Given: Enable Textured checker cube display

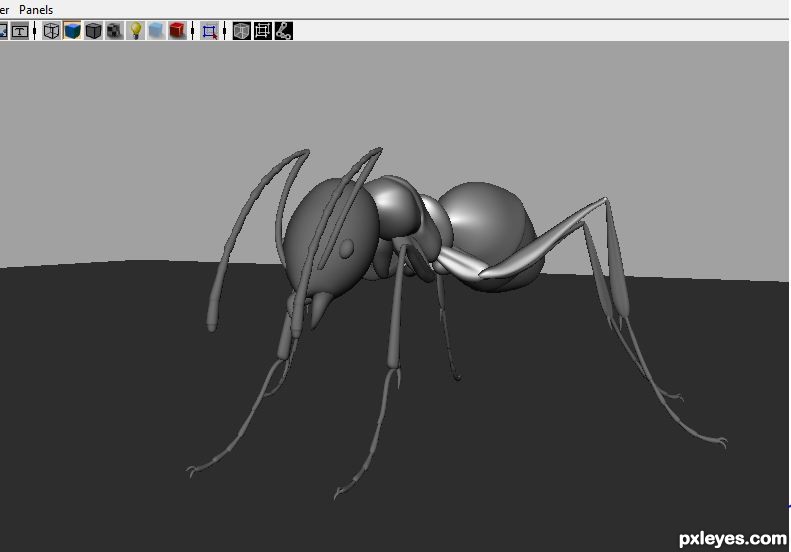Looking at the screenshot, I should coord(115,31).
